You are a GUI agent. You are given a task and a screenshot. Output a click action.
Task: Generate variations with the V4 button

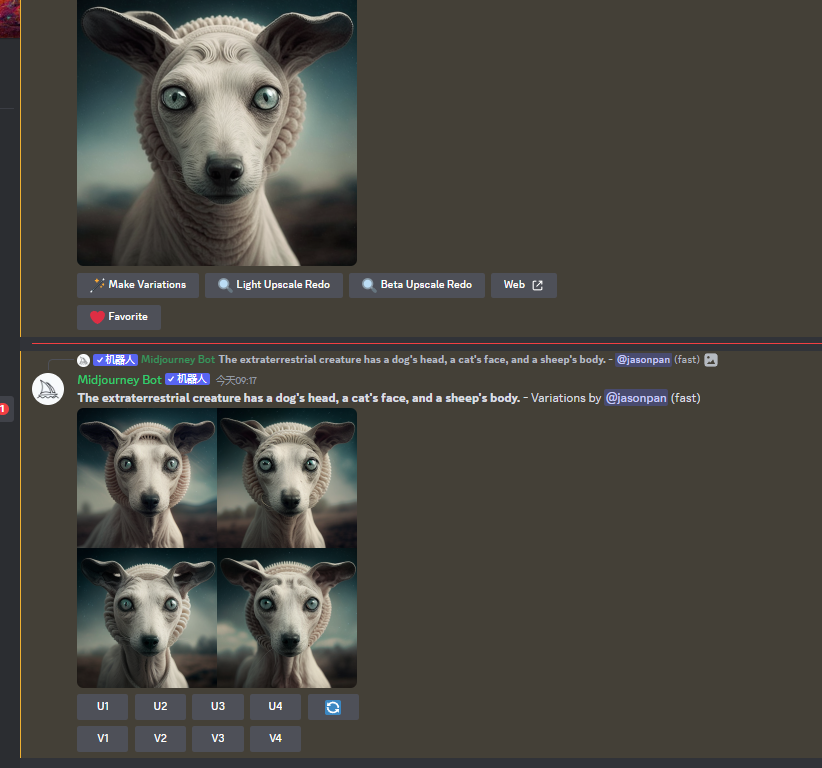tap(275, 739)
